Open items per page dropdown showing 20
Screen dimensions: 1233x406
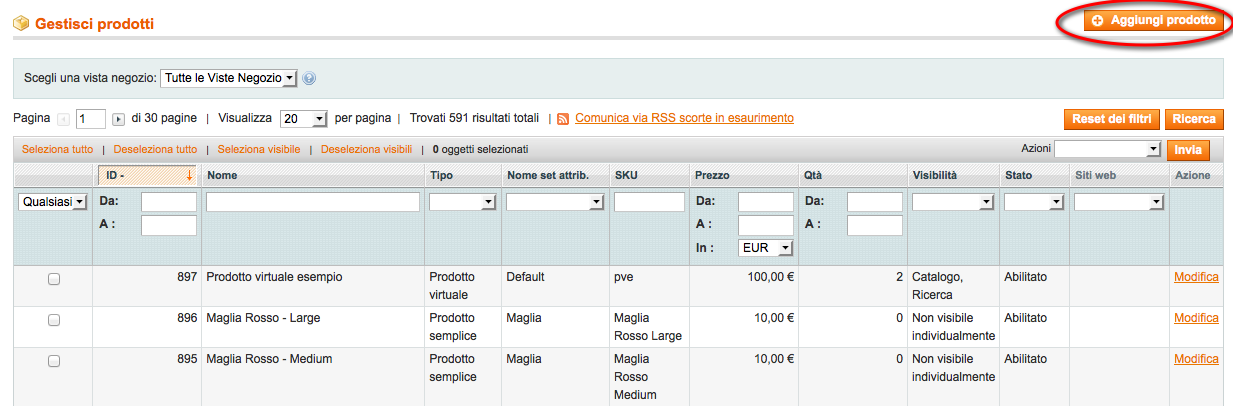(x=304, y=119)
